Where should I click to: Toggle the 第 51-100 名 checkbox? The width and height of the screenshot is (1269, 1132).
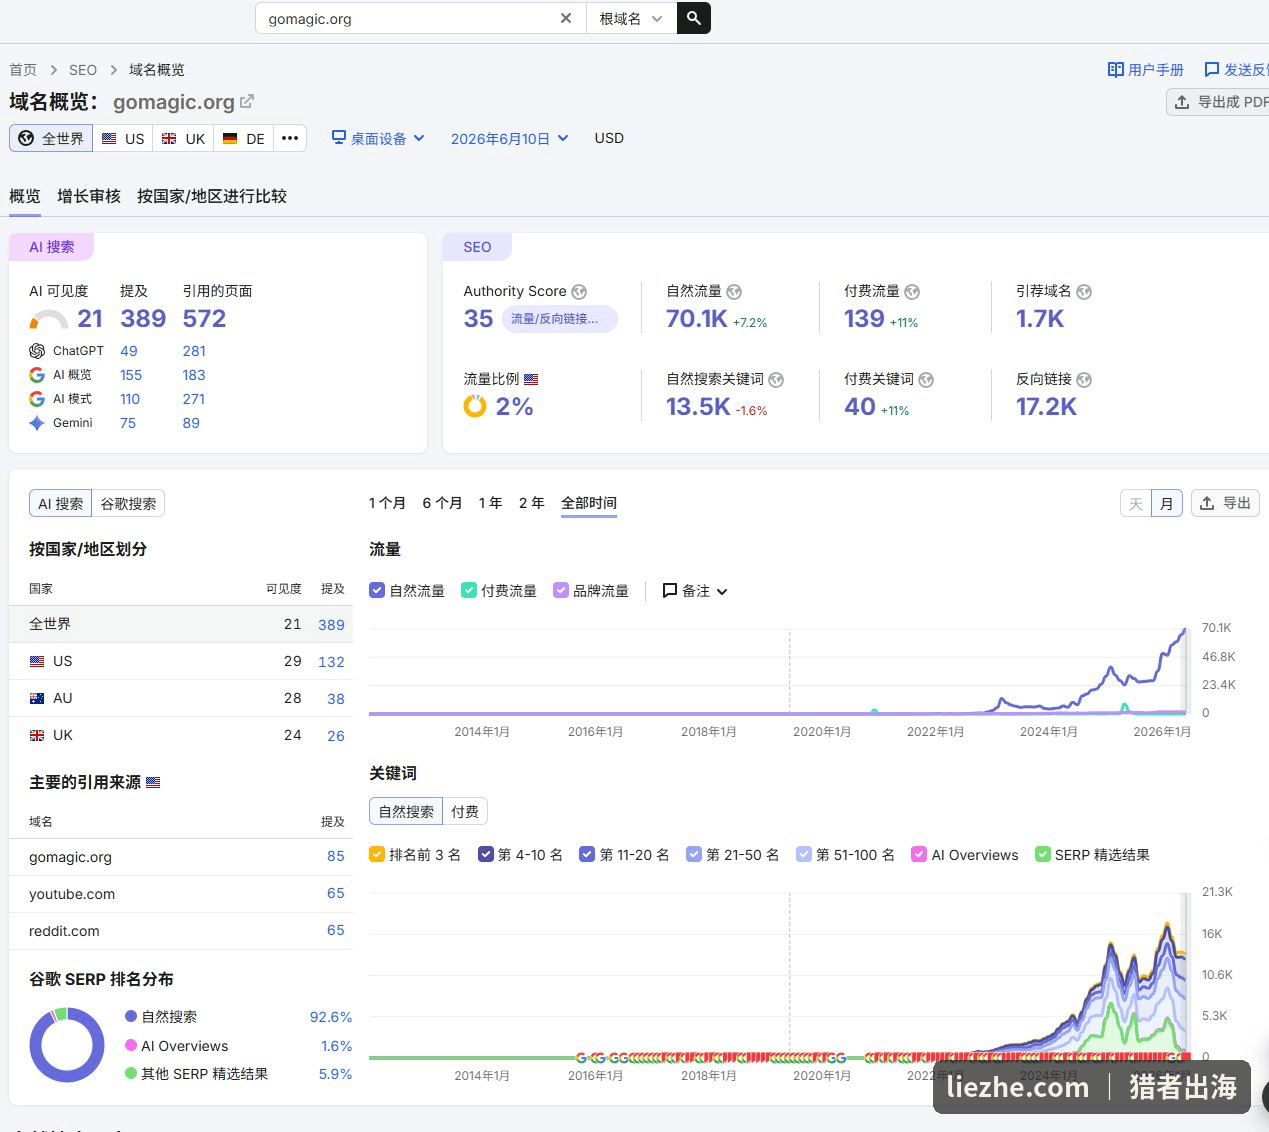click(x=804, y=854)
